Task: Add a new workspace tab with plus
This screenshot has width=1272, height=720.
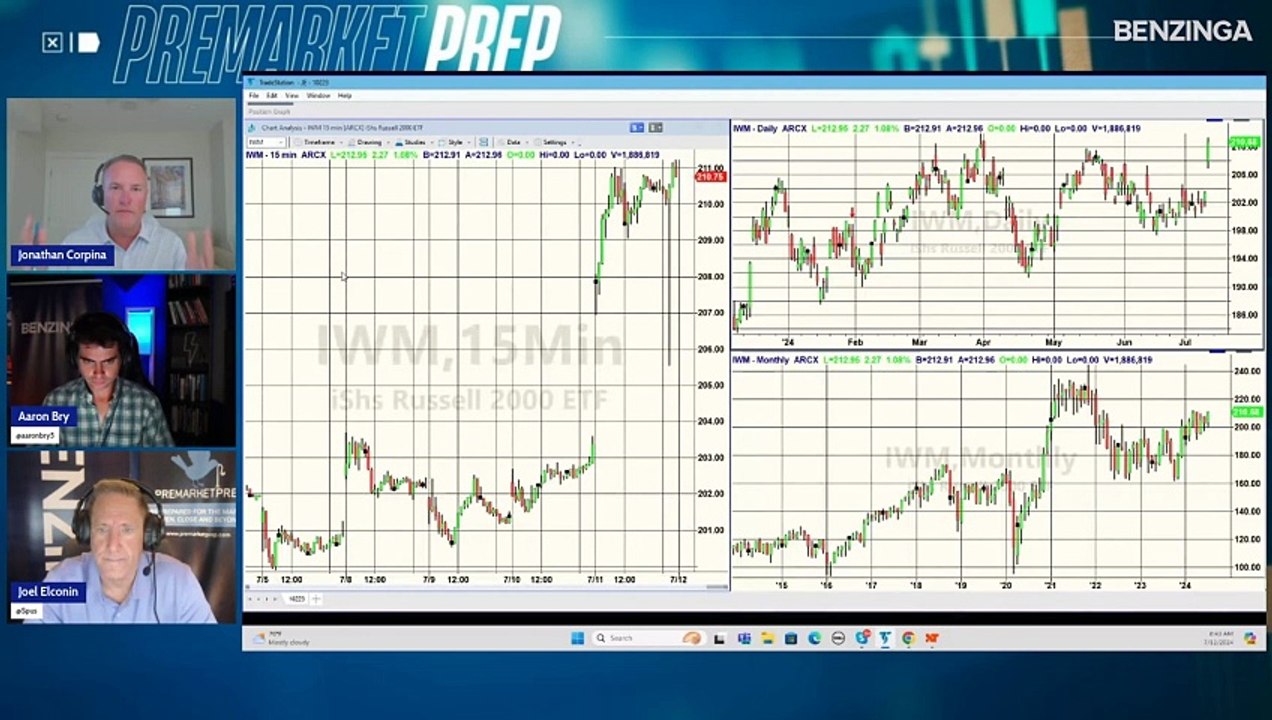Action: click(x=316, y=598)
